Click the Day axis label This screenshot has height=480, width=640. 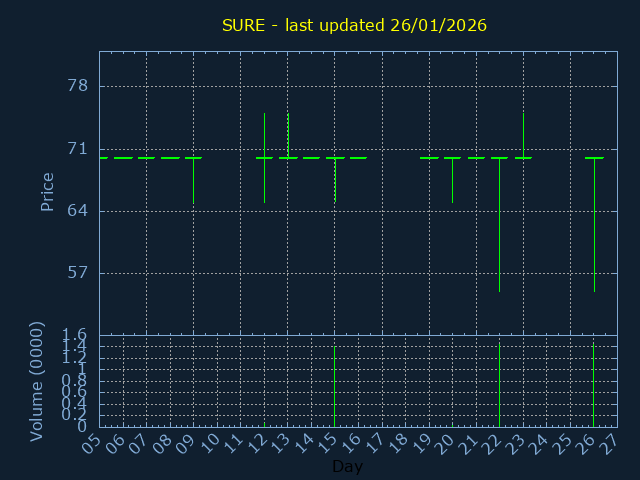pos(347,467)
